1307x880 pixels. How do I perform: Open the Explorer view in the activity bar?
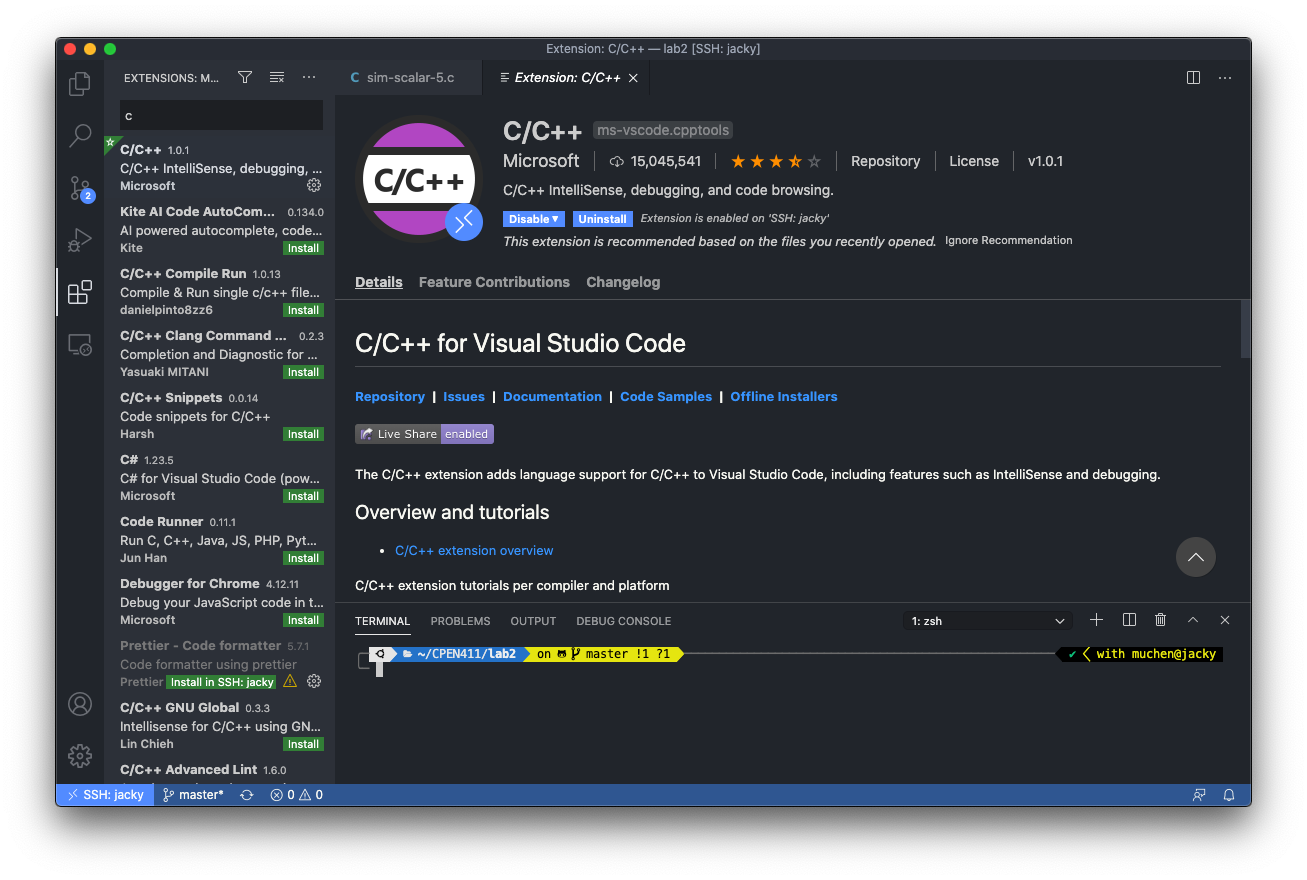point(79,84)
